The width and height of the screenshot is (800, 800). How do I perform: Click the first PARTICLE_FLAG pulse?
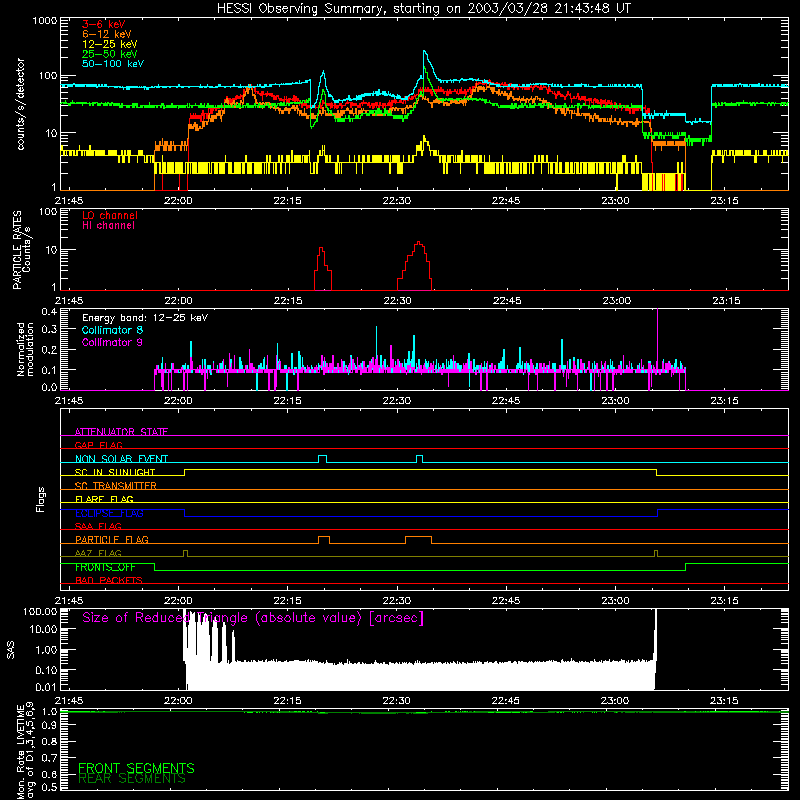pyautogui.click(x=323, y=537)
